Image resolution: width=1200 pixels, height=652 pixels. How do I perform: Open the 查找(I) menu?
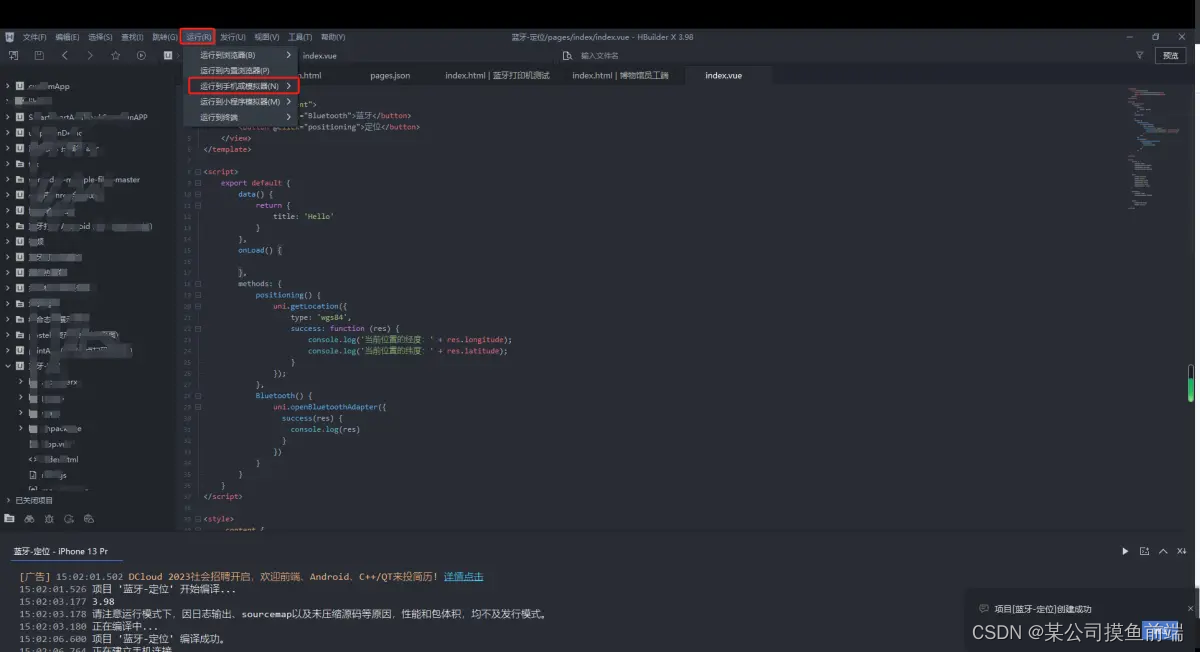[132, 37]
